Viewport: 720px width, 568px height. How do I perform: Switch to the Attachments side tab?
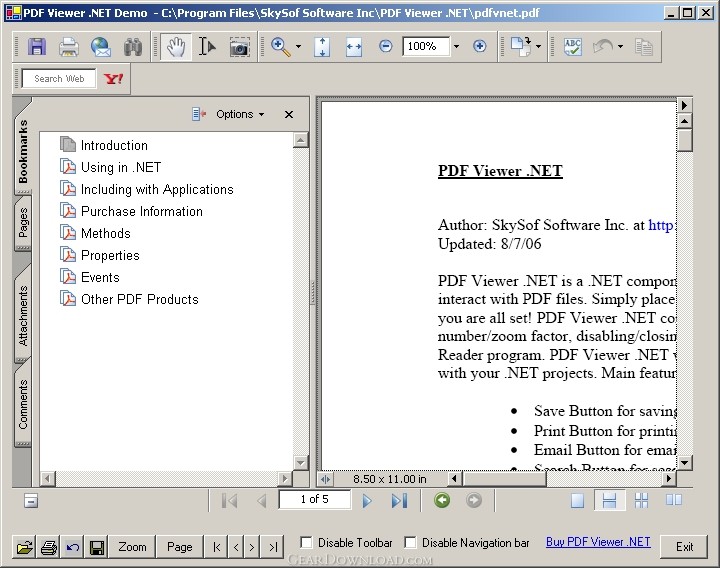click(x=23, y=315)
